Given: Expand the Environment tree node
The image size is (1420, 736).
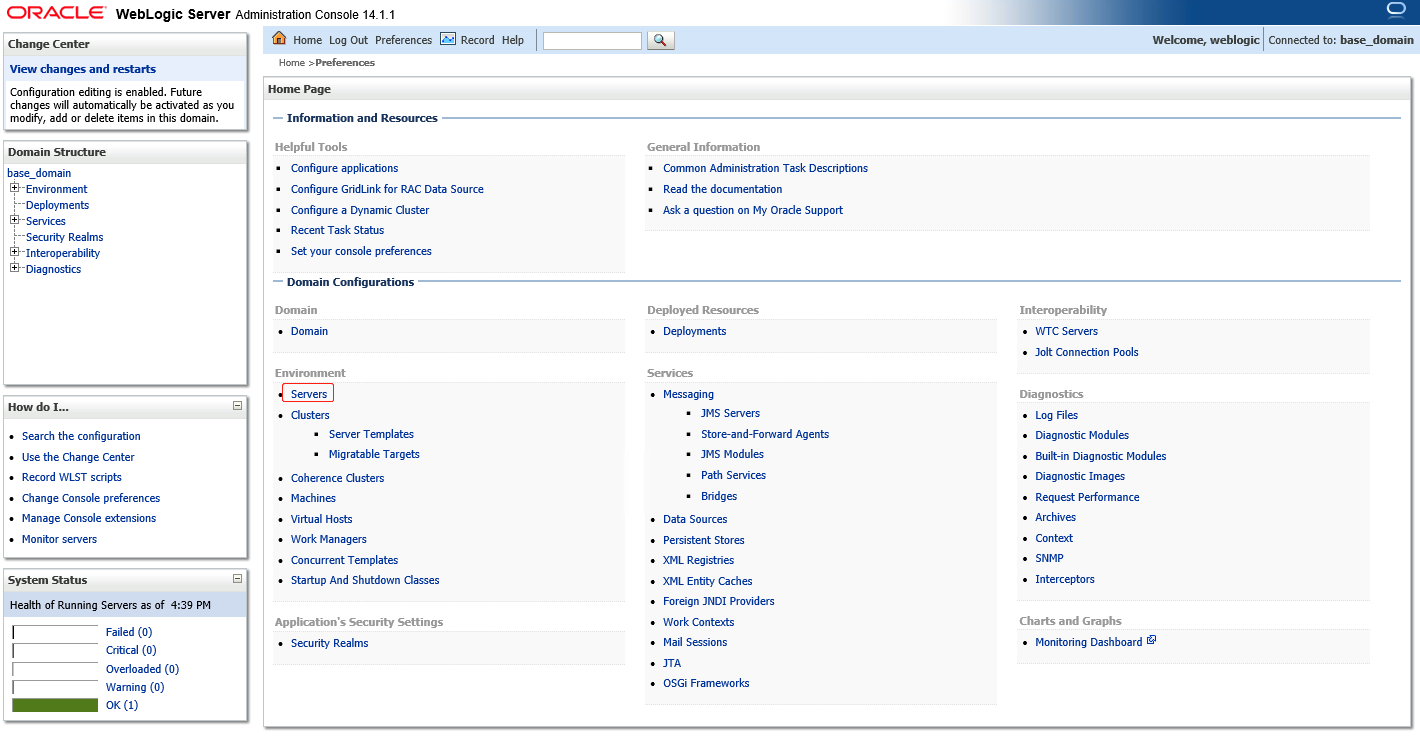Looking at the screenshot, I should 15,188.
